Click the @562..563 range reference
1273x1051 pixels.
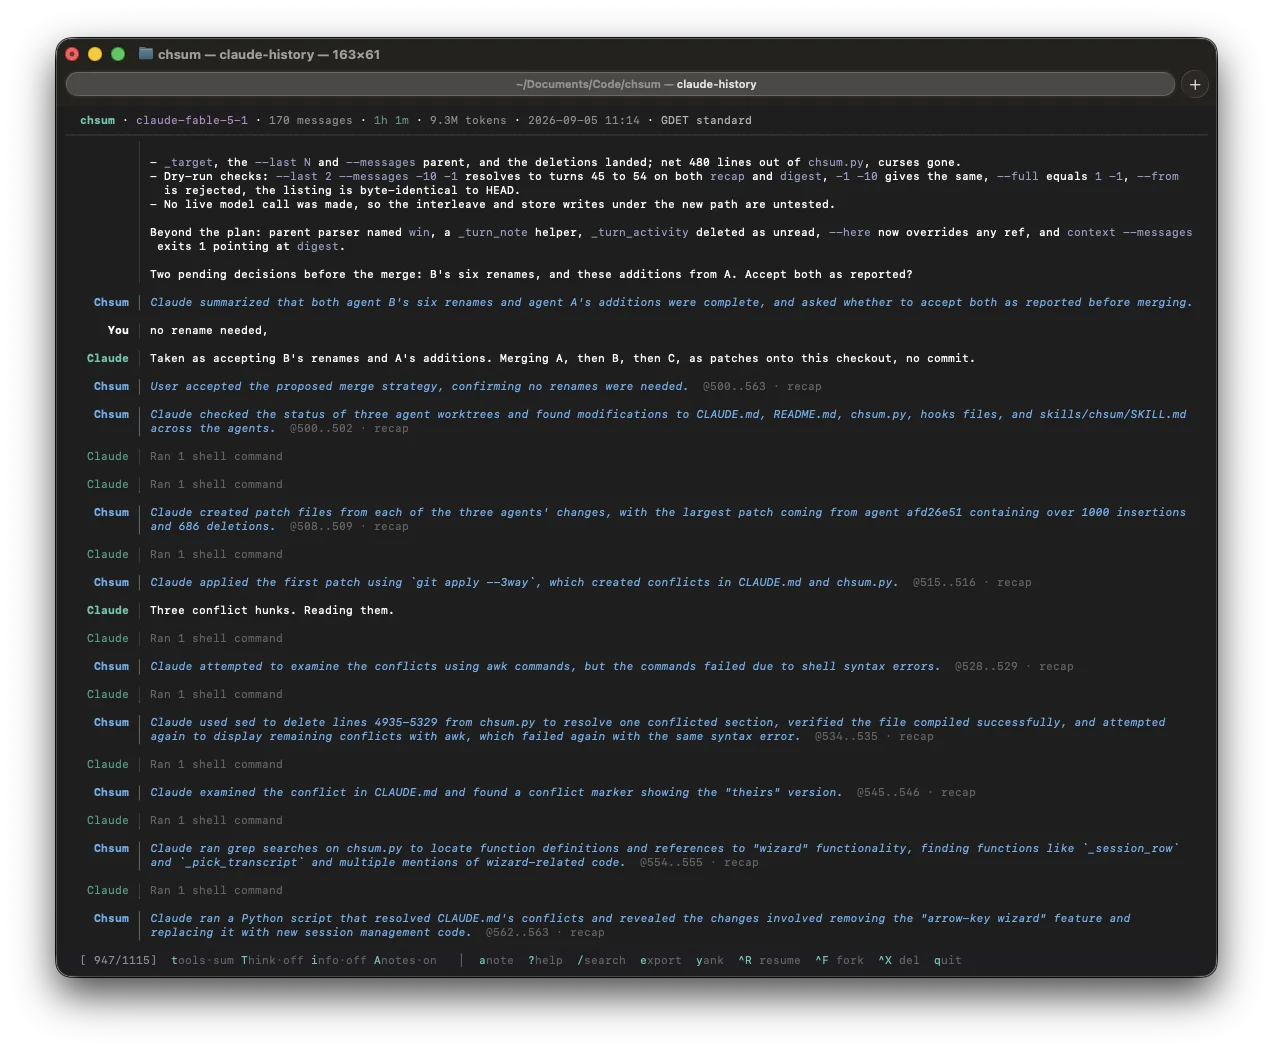point(517,932)
